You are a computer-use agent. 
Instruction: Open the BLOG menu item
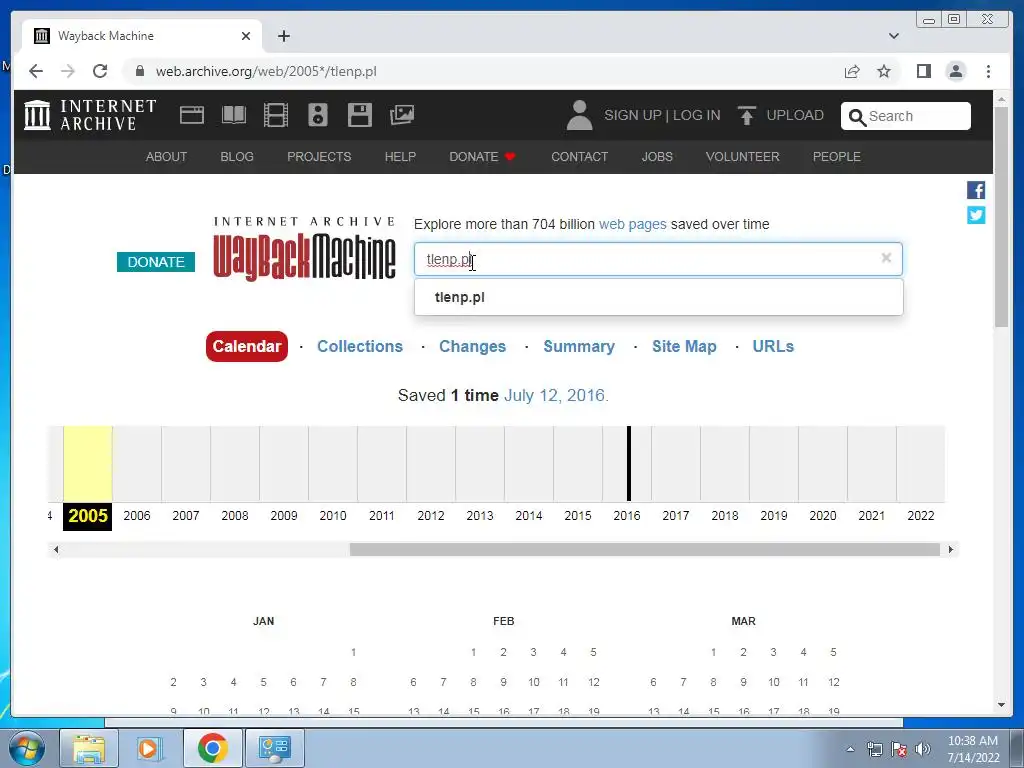click(x=236, y=157)
